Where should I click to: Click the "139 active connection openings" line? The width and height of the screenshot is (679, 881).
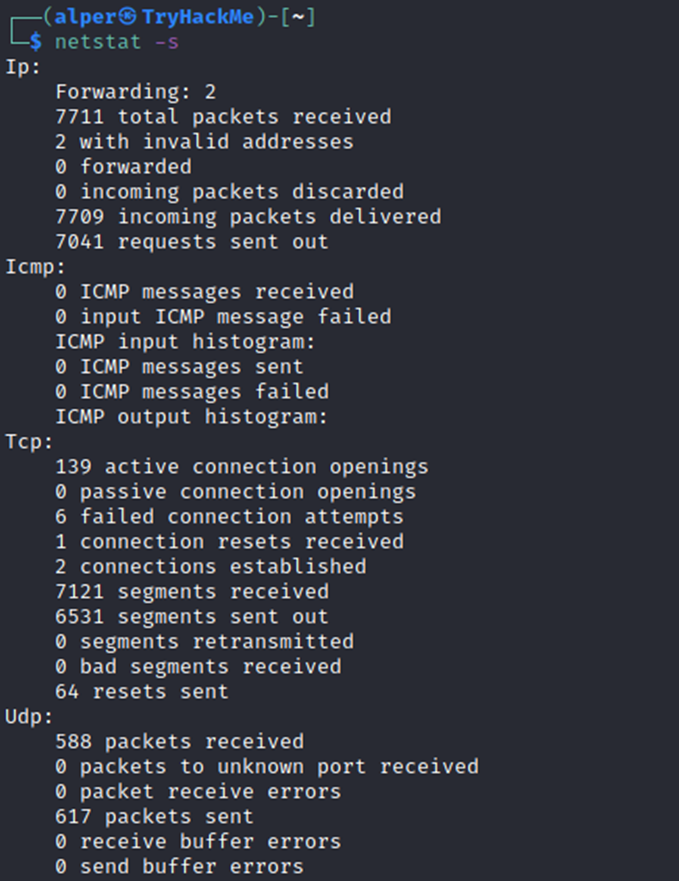coord(241,467)
